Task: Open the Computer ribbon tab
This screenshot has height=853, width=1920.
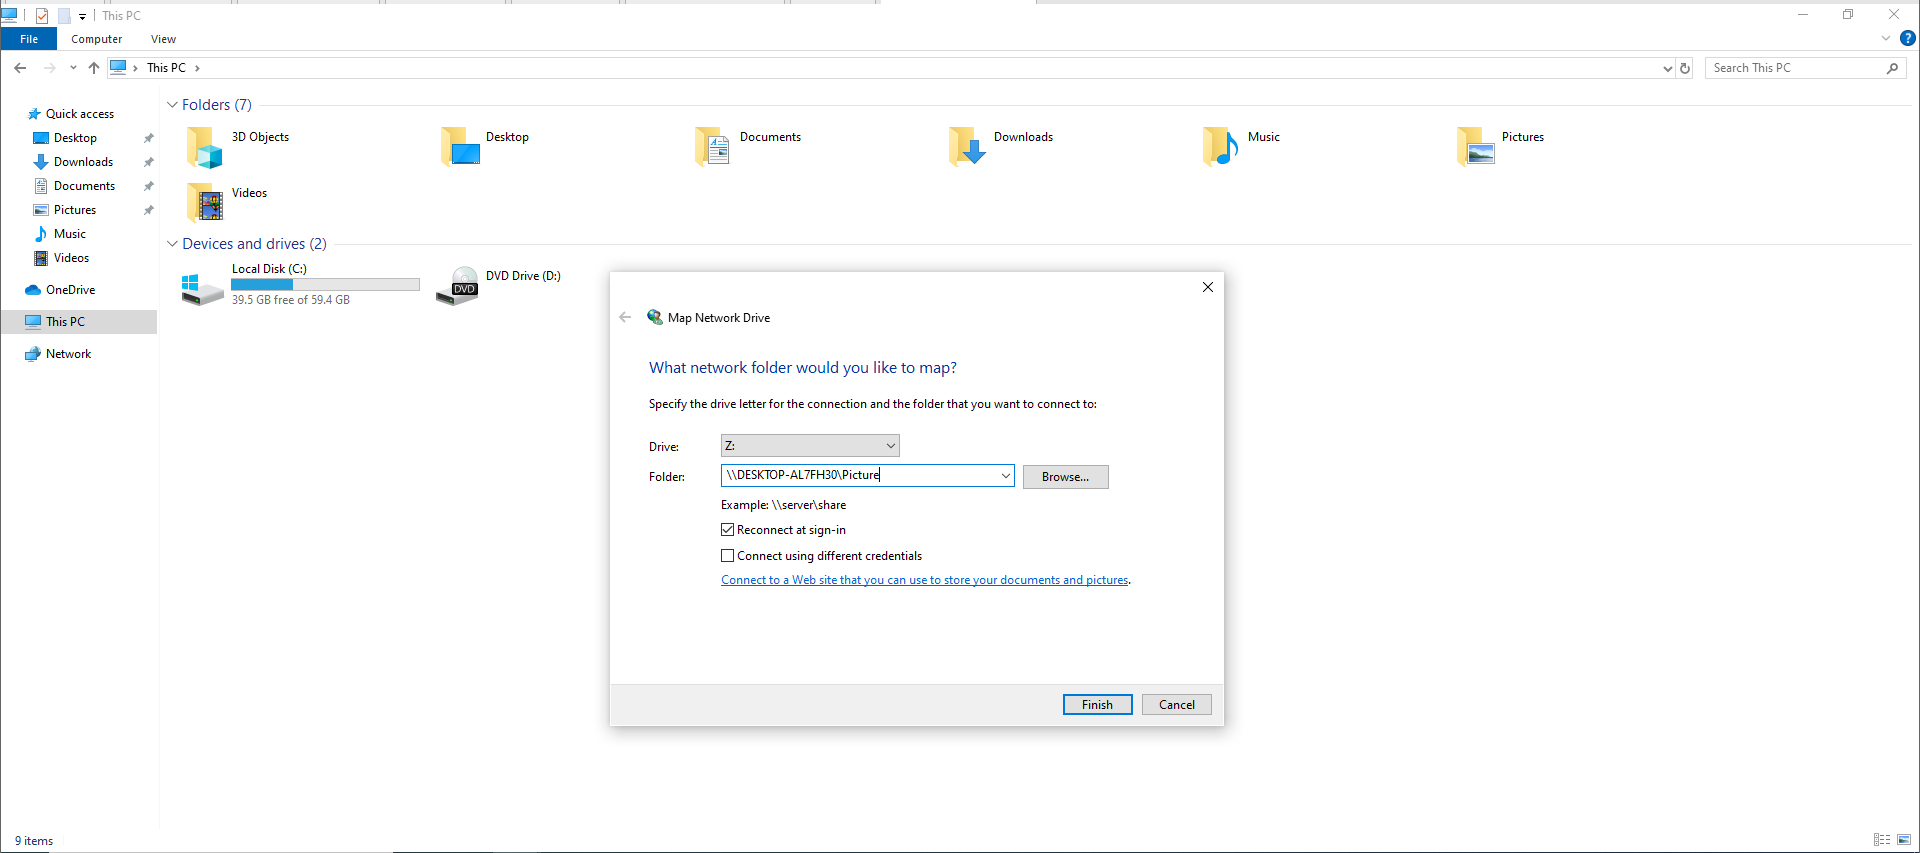Action: 97,39
